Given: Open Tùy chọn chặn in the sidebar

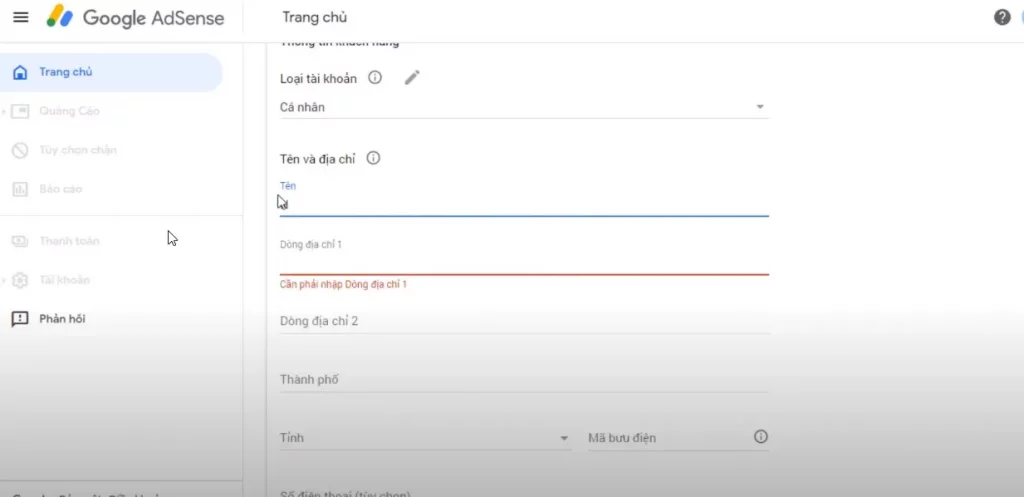Looking at the screenshot, I should (x=77, y=150).
